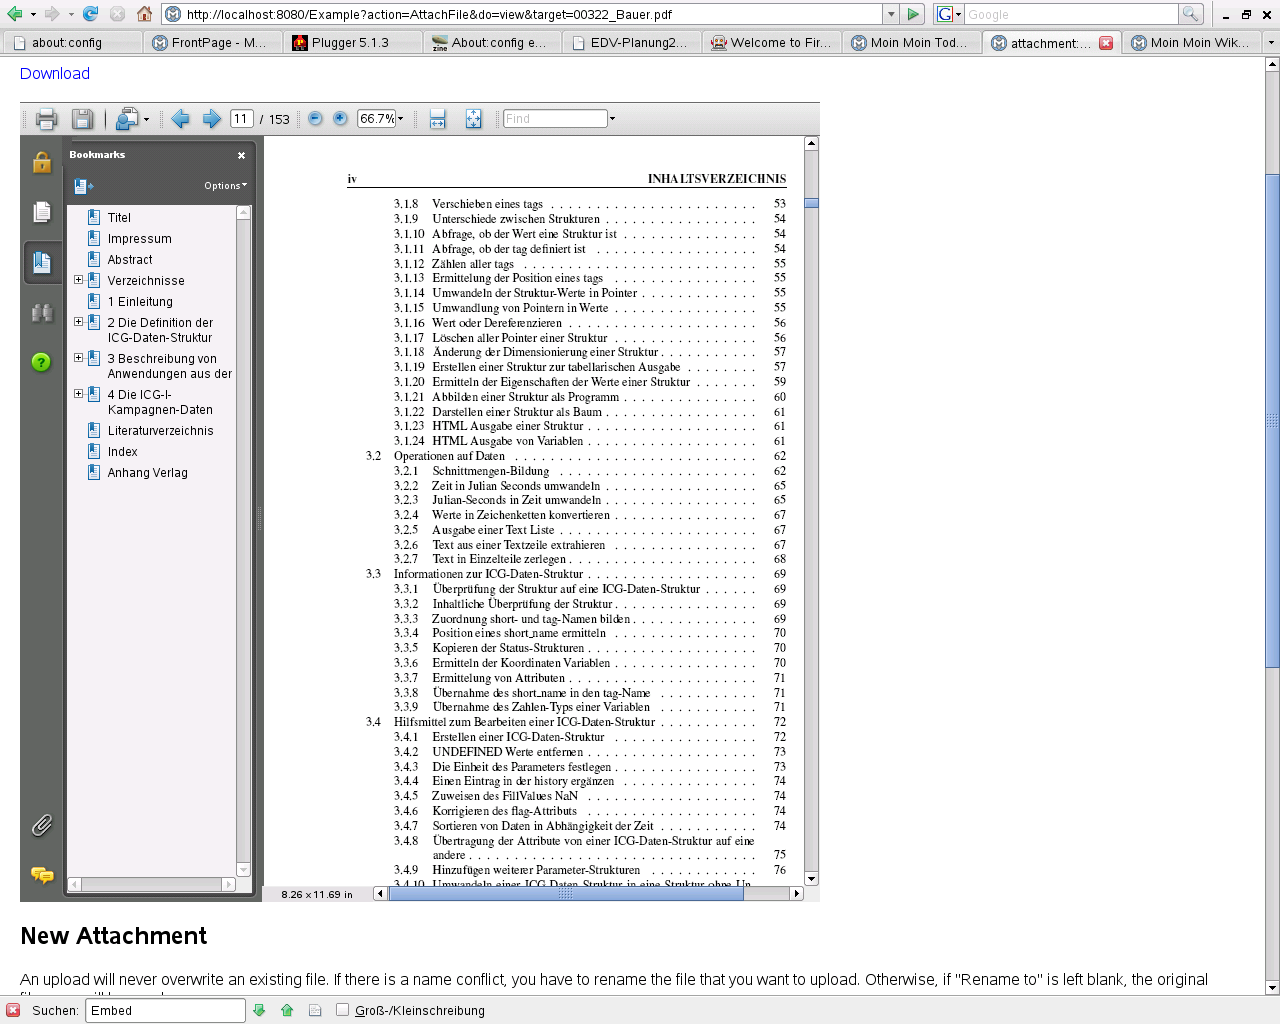Open the comments panel speech bubble icon
1280x1024 pixels.
pos(41,875)
